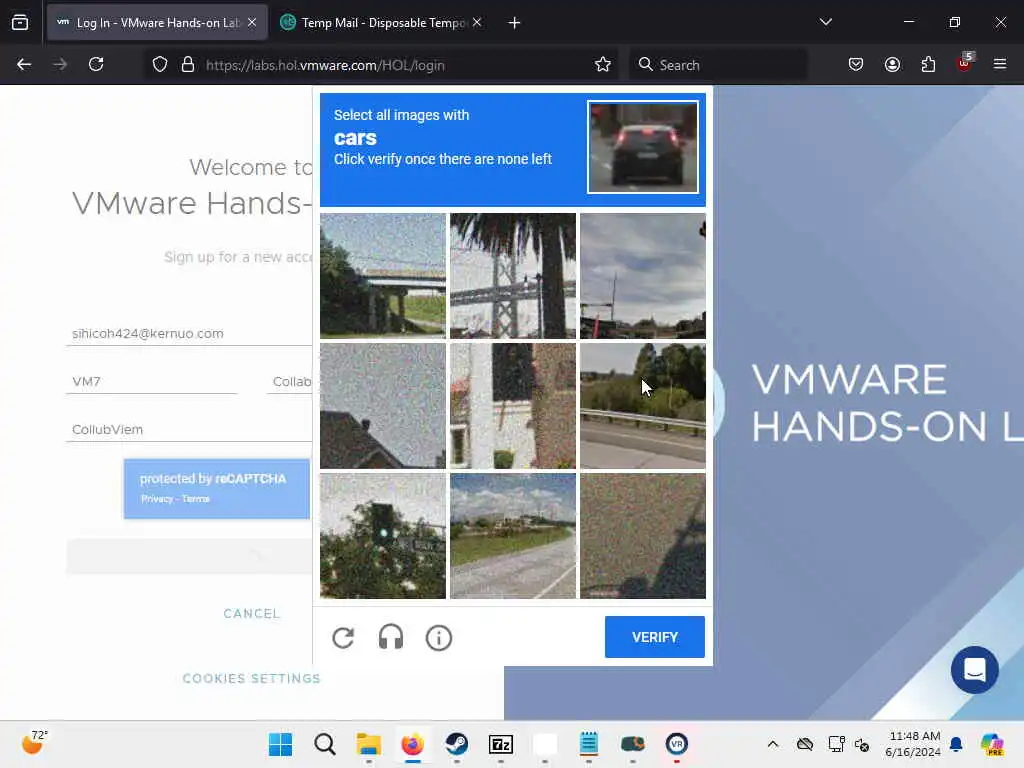Reload the current browser page

(96, 65)
